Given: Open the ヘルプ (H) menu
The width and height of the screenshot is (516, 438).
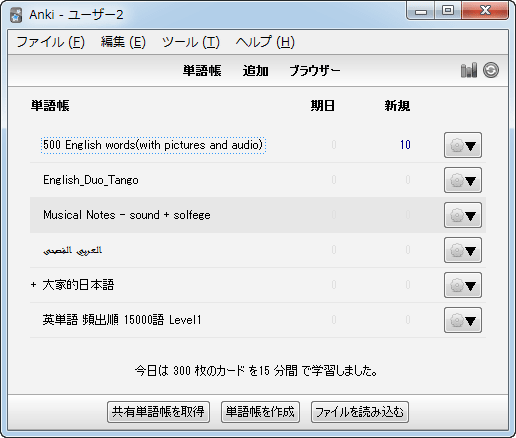Looking at the screenshot, I should (x=265, y=42).
